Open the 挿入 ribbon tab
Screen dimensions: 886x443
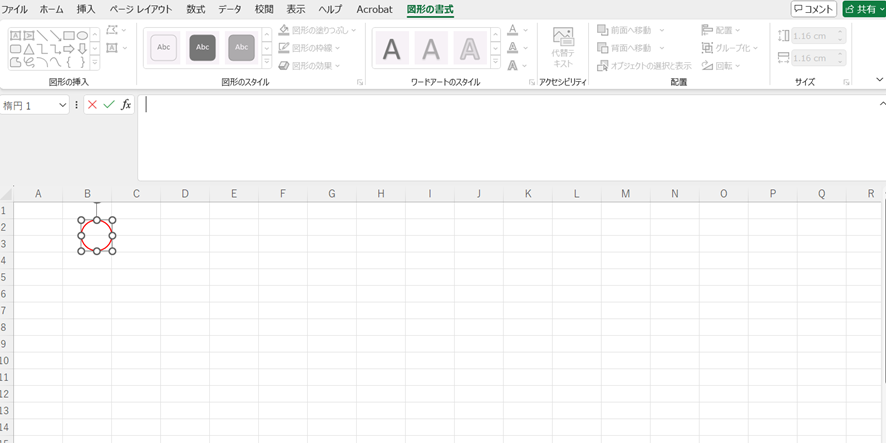pos(86,9)
